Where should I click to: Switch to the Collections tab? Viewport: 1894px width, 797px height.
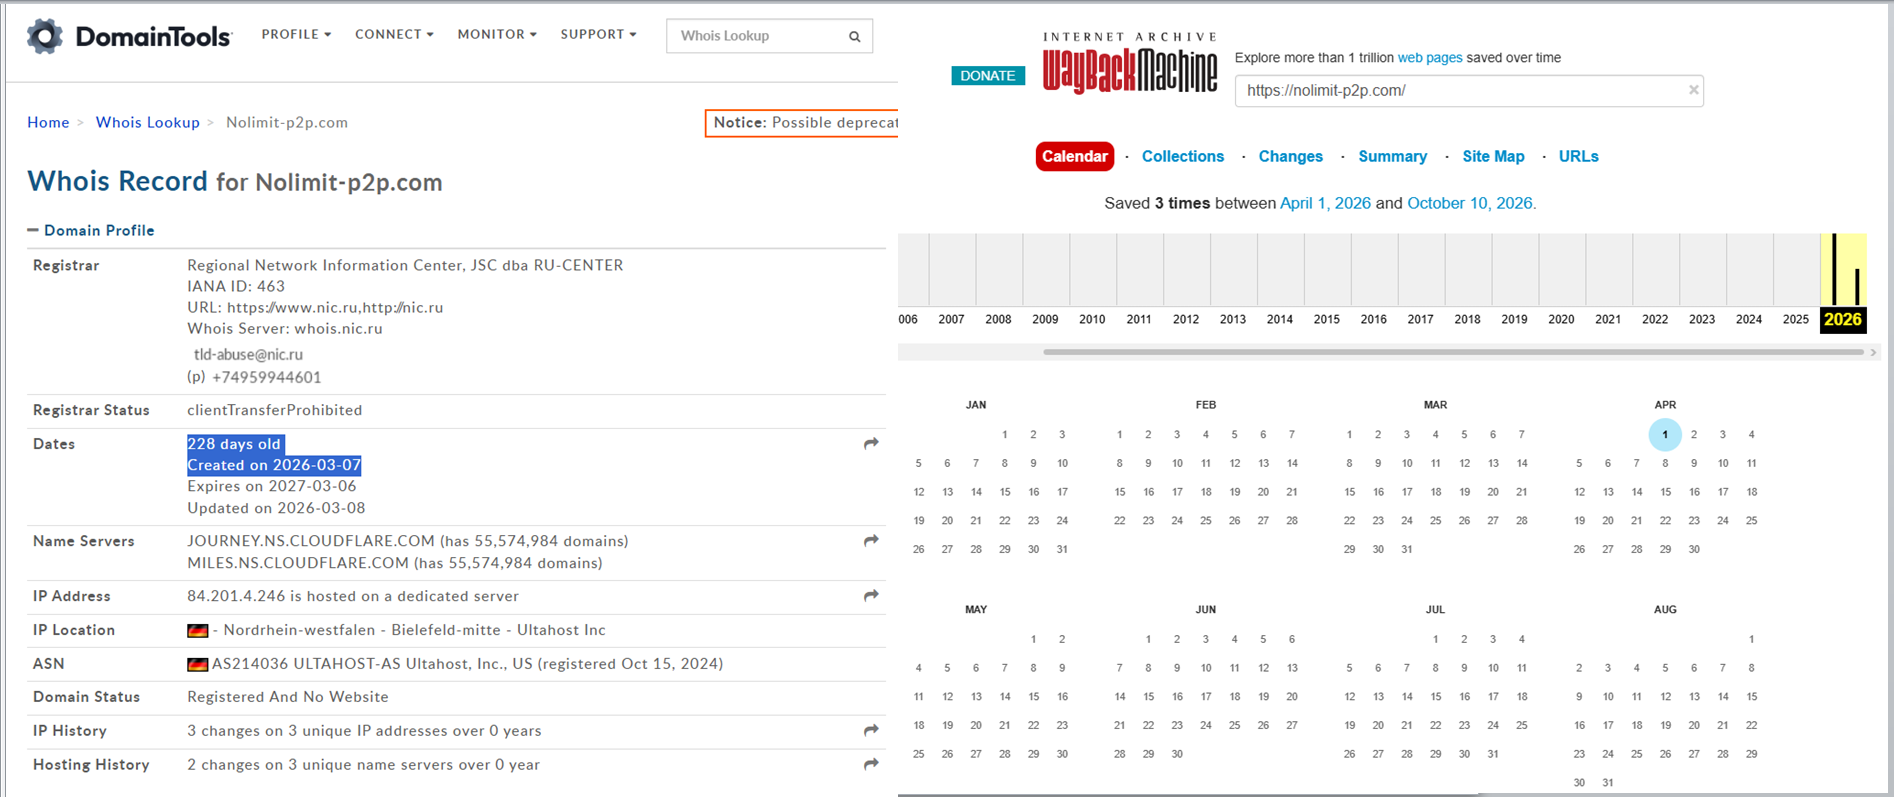pyautogui.click(x=1183, y=156)
